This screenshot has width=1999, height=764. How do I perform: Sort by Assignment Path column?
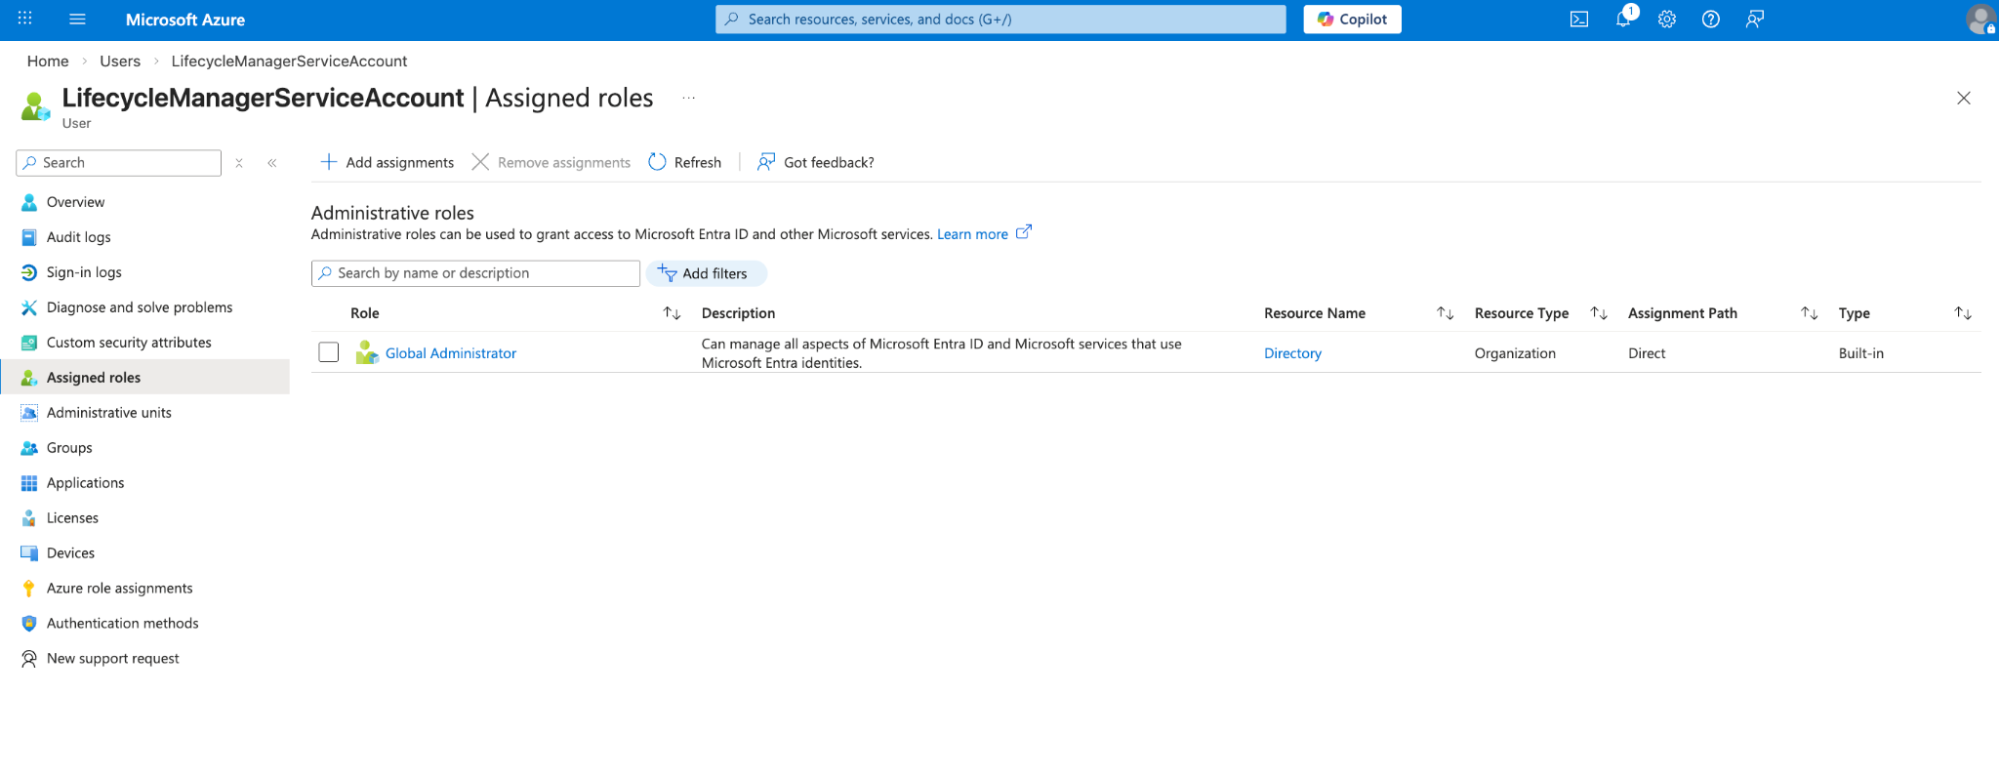[x=1809, y=313]
